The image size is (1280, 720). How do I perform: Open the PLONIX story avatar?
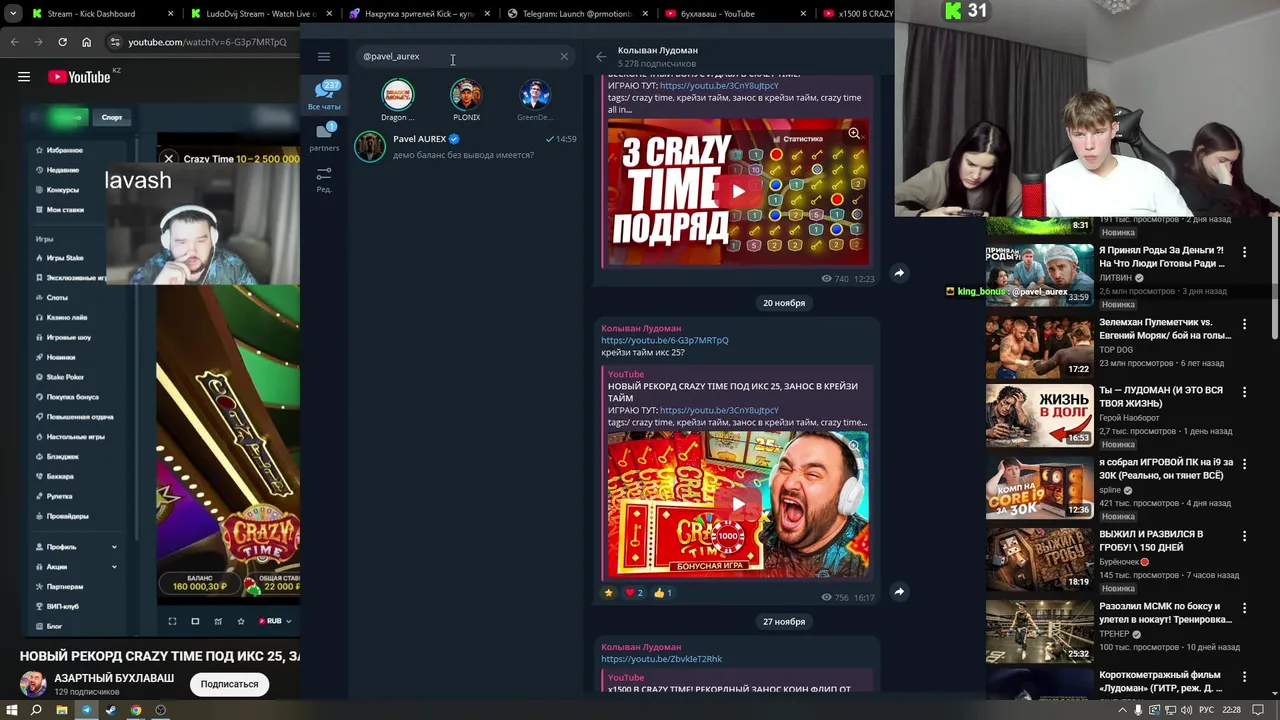click(x=466, y=95)
